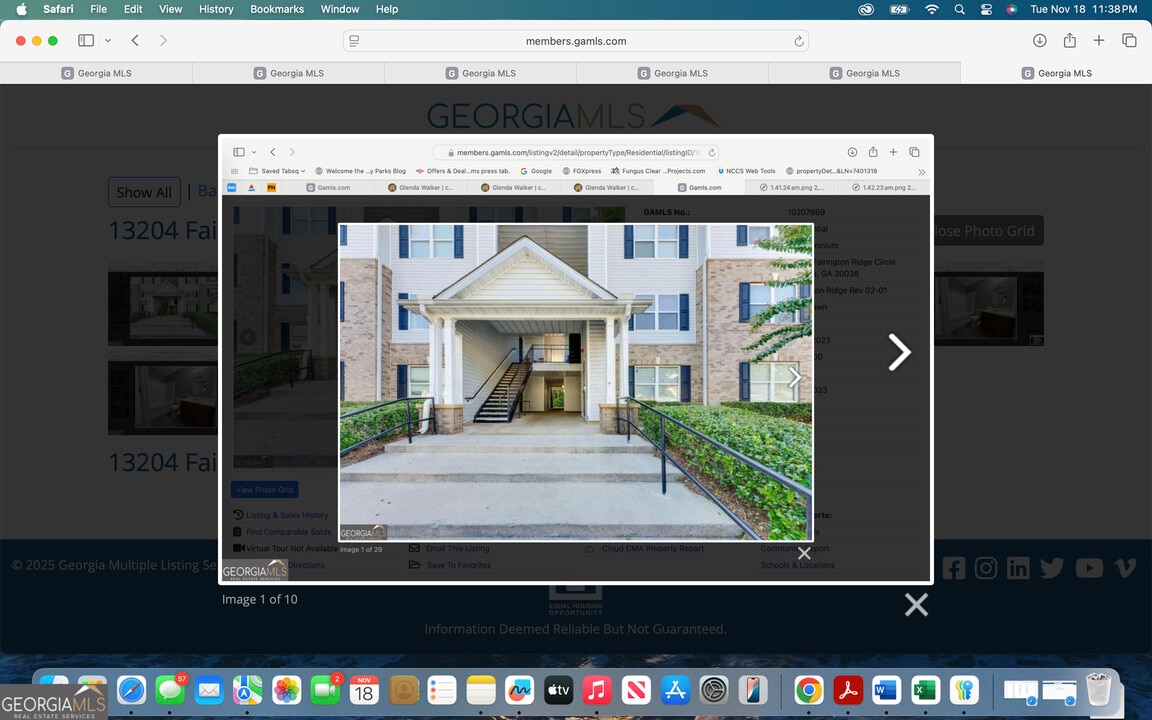Open a new tab with the plus icon
This screenshot has width=1152, height=720.
1098,40
